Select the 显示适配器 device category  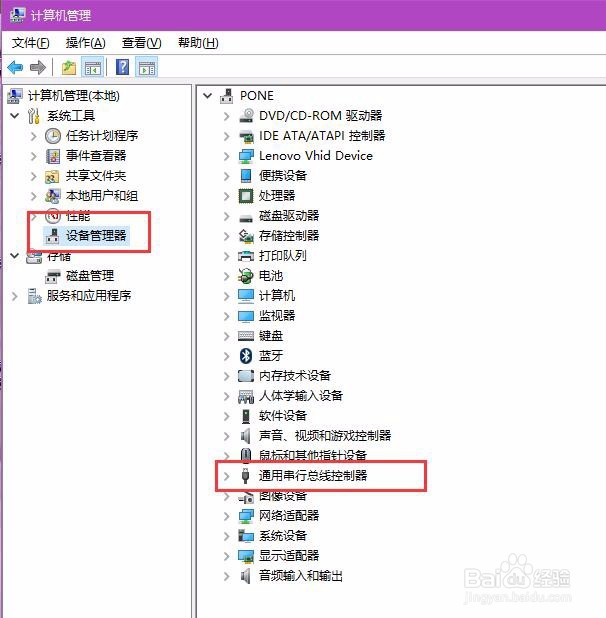click(x=289, y=556)
